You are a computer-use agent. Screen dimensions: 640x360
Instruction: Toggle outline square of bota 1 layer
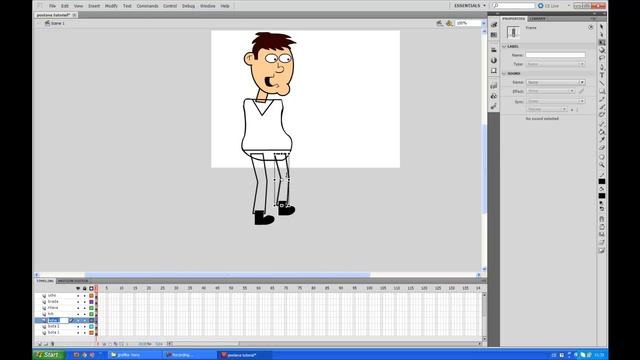click(x=91, y=333)
